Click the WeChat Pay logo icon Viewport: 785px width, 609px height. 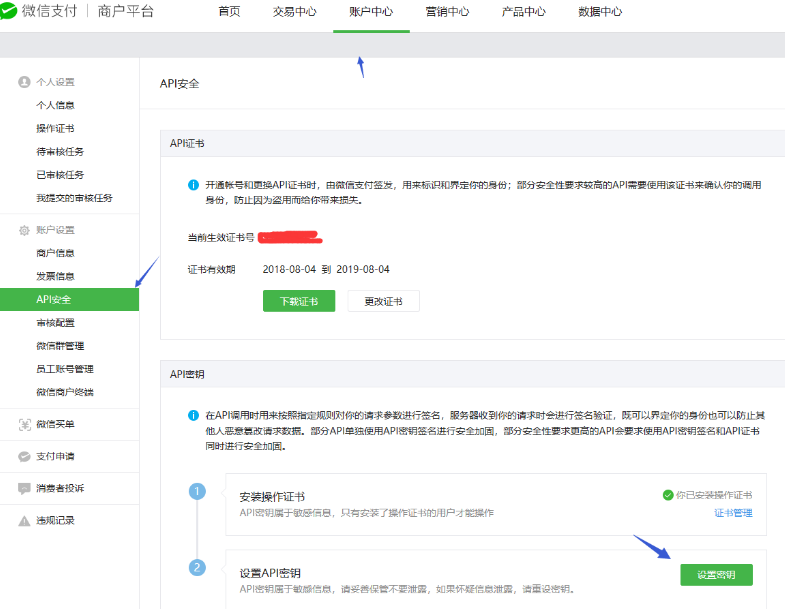point(10,12)
